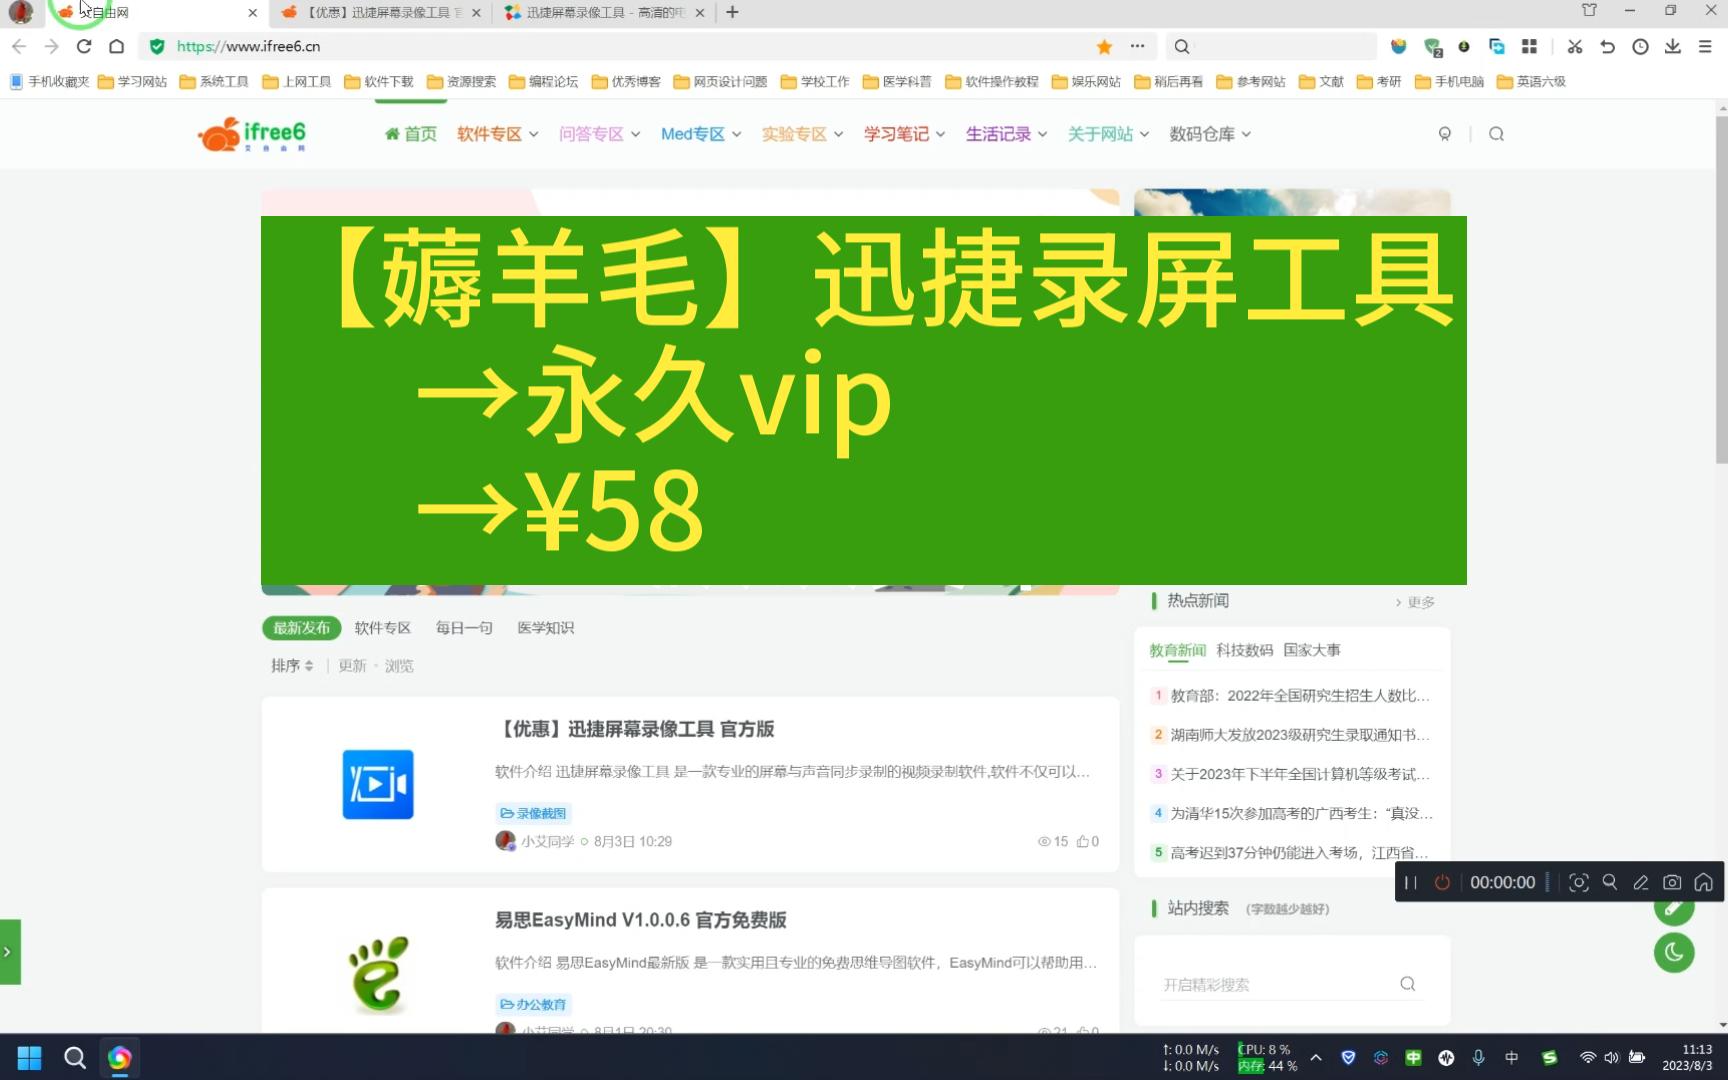Image resolution: width=1728 pixels, height=1080 pixels.
Task: Open the Med专区 dropdown menu
Action: pos(700,133)
